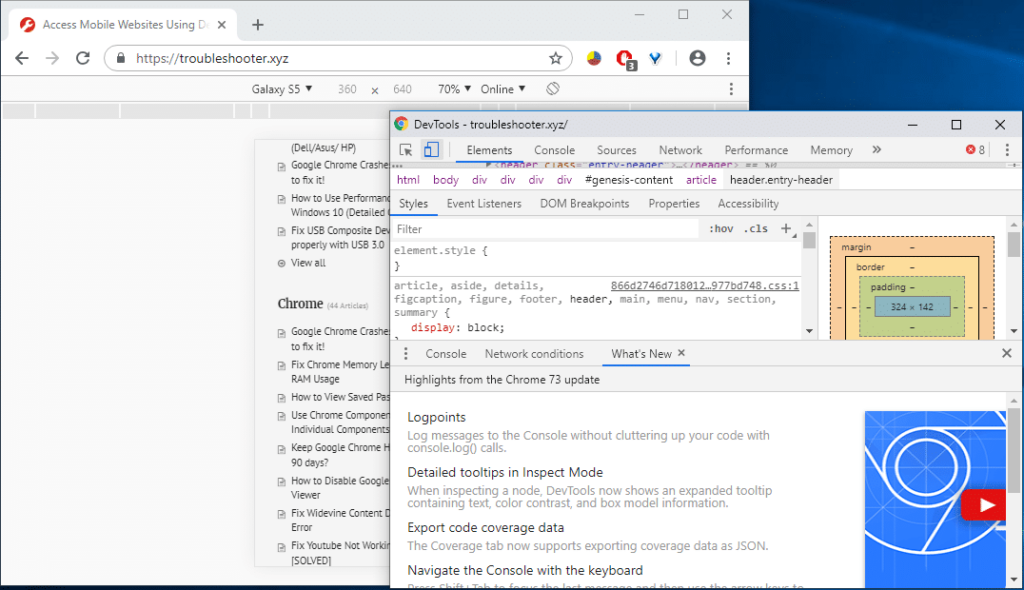The width and height of the screenshot is (1024, 590).
Task: Click the 324 × 142 content box
Action: point(912,307)
